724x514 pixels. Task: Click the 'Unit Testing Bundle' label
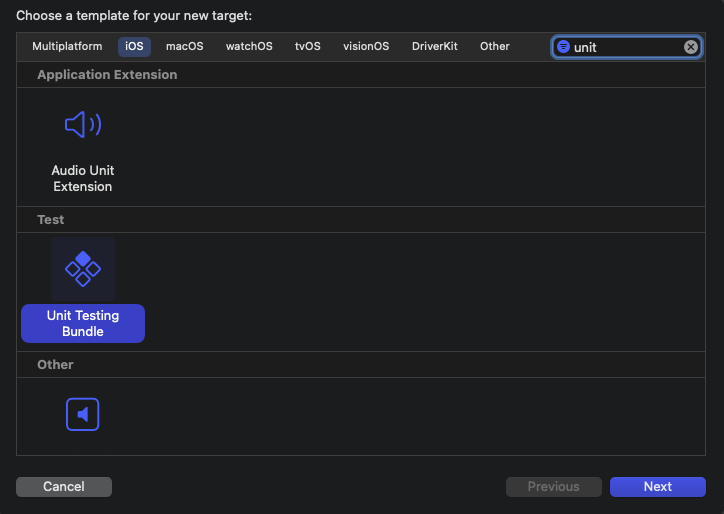click(83, 323)
